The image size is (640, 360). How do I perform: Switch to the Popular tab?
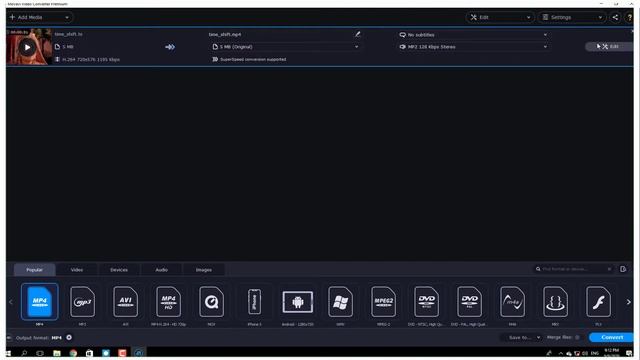coord(34,270)
